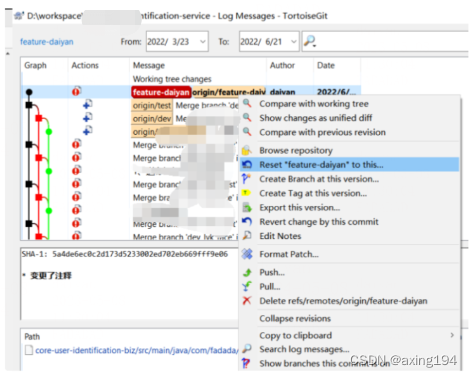The height and width of the screenshot is (377, 472).
Task: Click the Date column header
Action: coord(326,65)
